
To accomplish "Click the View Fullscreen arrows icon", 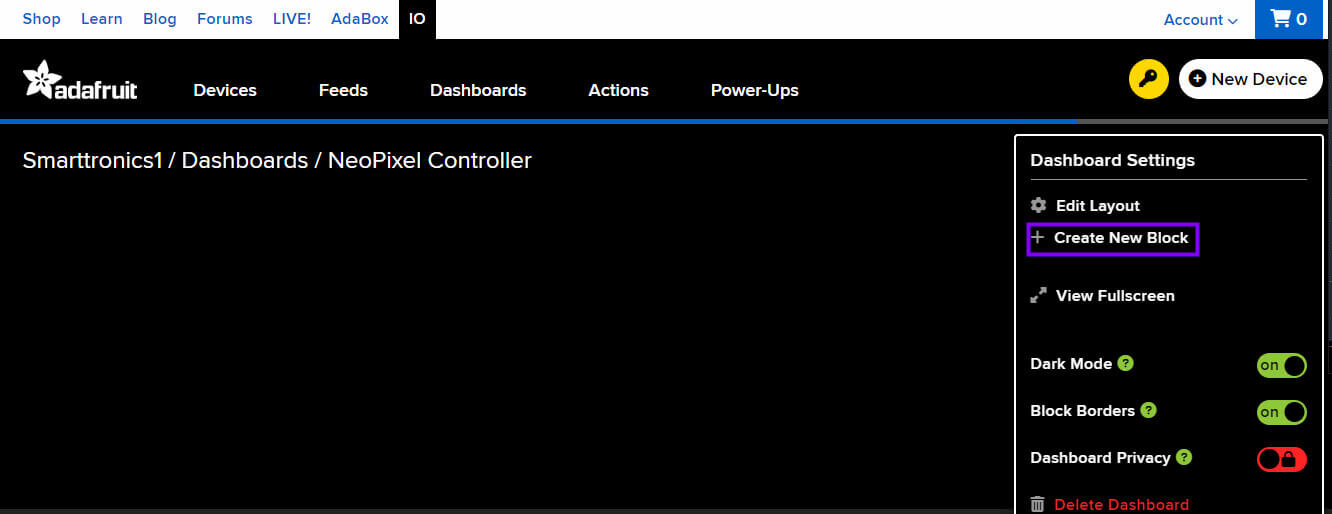I will (x=1039, y=295).
